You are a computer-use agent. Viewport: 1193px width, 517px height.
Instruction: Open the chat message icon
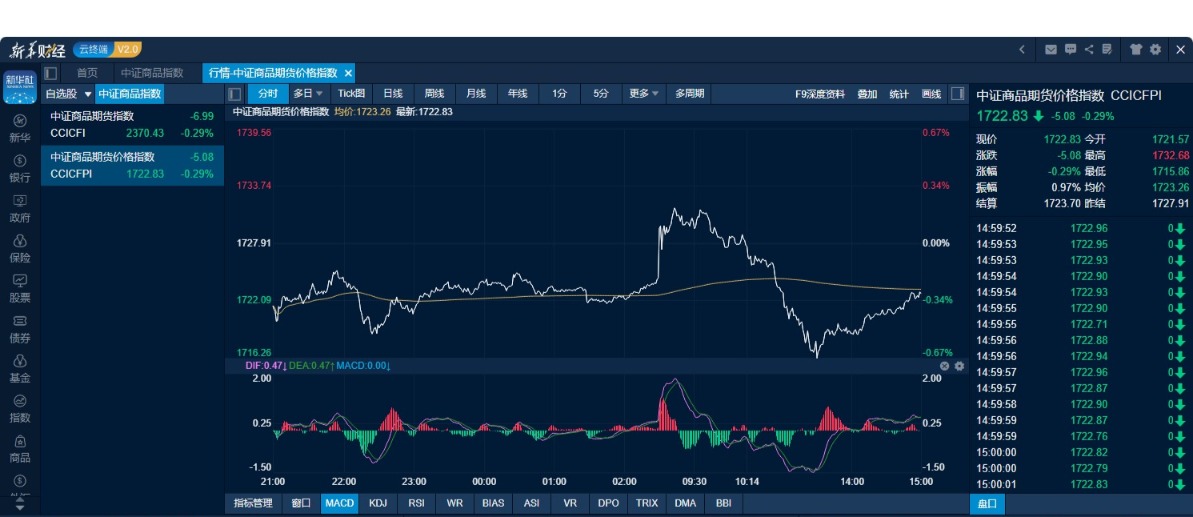click(1071, 49)
